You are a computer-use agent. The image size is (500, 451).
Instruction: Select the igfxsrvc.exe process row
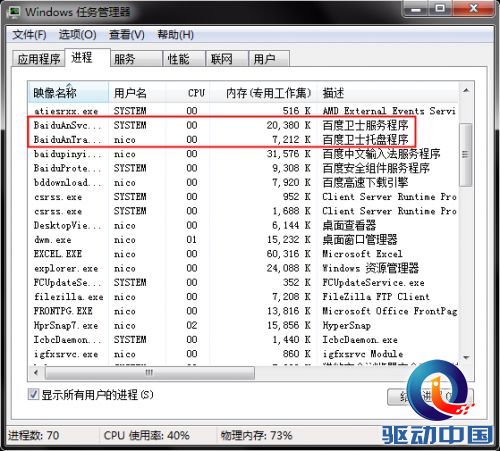coord(243,354)
